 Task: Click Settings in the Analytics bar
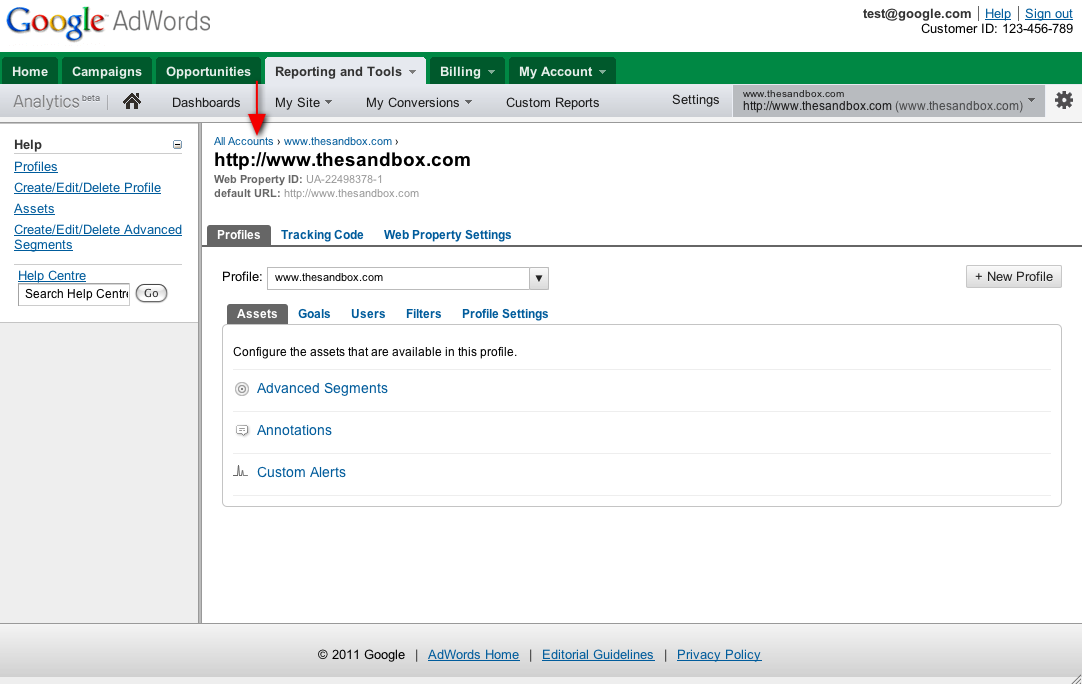click(696, 99)
